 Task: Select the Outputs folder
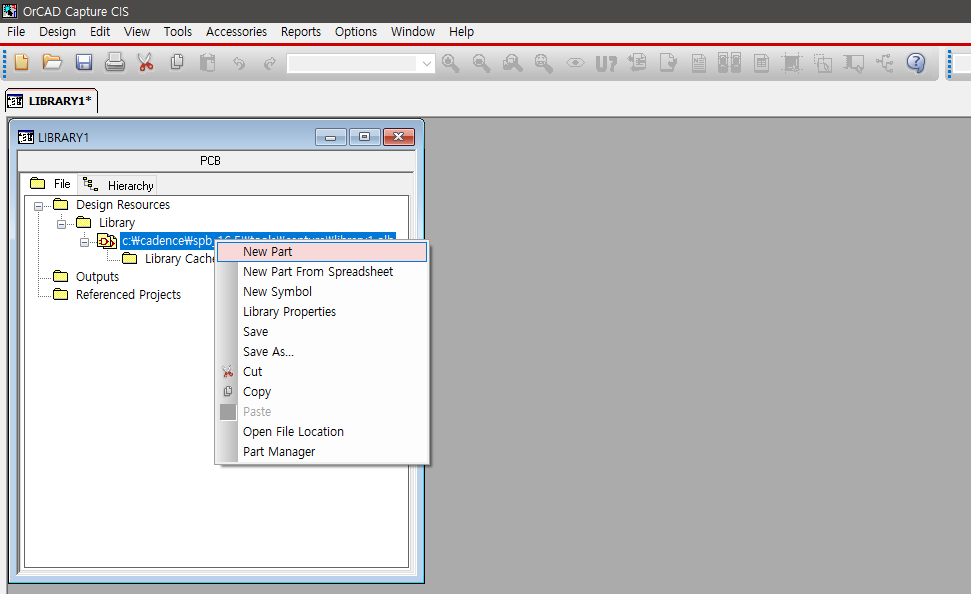pos(97,277)
